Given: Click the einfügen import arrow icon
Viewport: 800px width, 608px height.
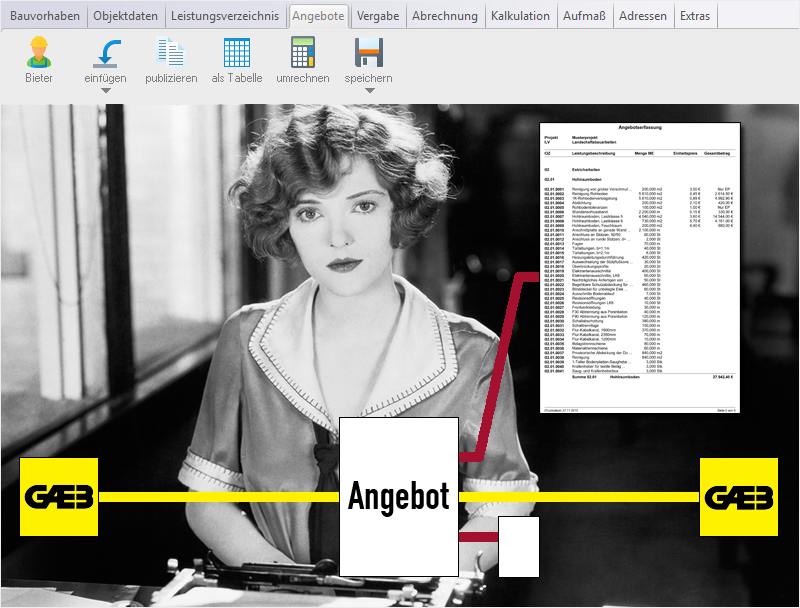Looking at the screenshot, I should point(105,52).
